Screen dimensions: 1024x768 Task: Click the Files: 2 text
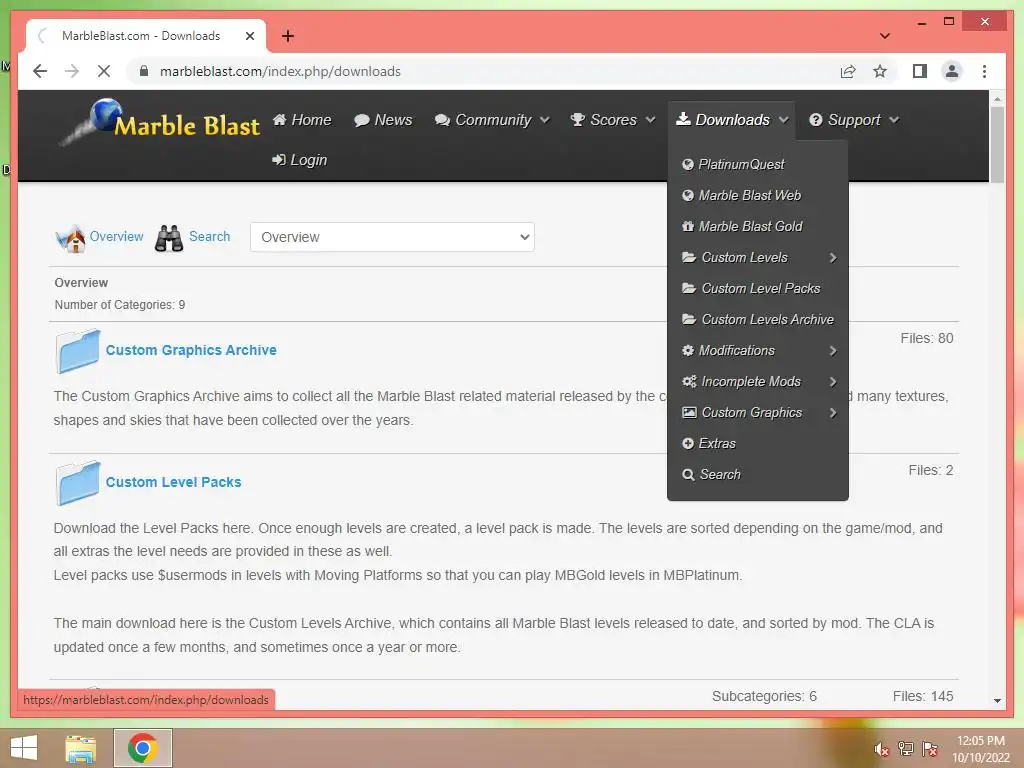point(931,470)
